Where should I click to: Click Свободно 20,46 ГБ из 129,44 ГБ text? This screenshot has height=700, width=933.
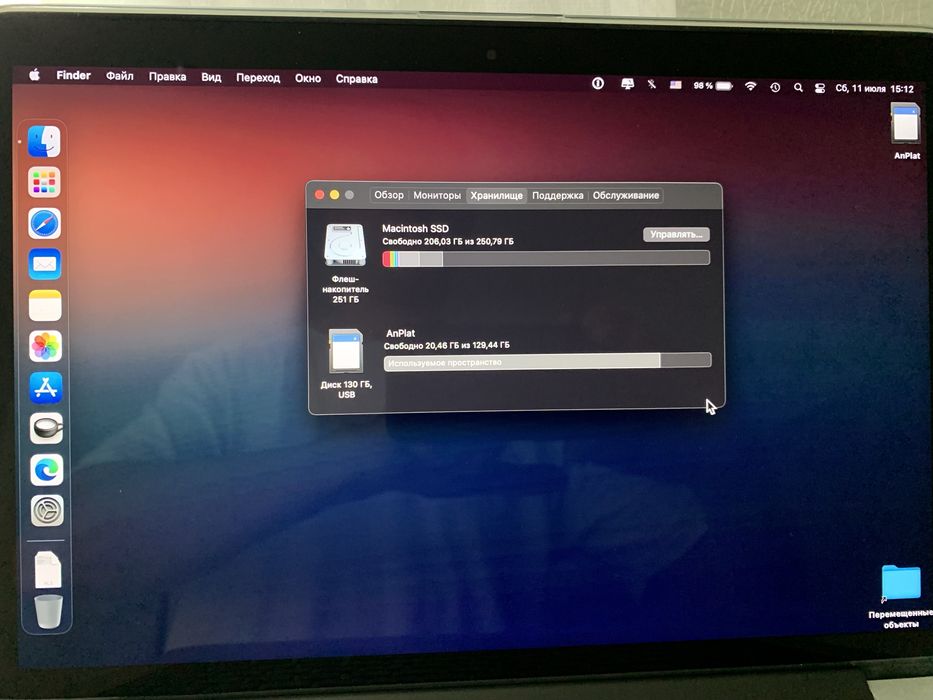point(446,345)
